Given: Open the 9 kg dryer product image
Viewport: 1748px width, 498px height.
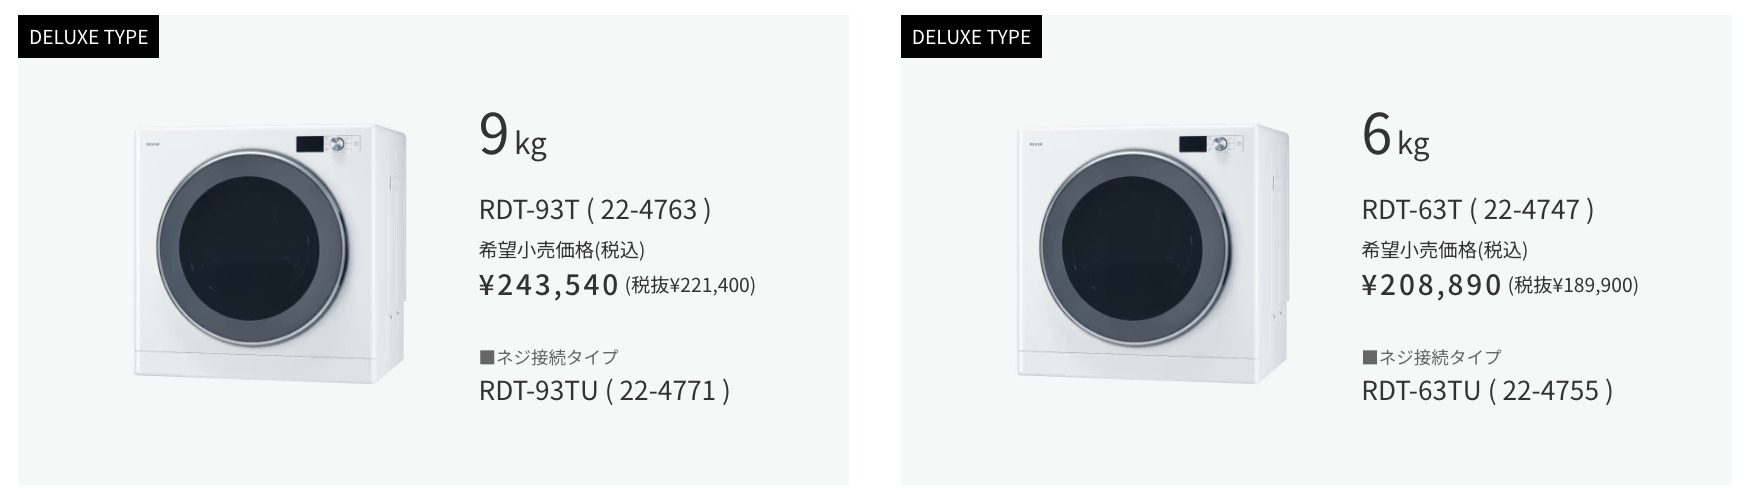Looking at the screenshot, I should pos(270,254).
